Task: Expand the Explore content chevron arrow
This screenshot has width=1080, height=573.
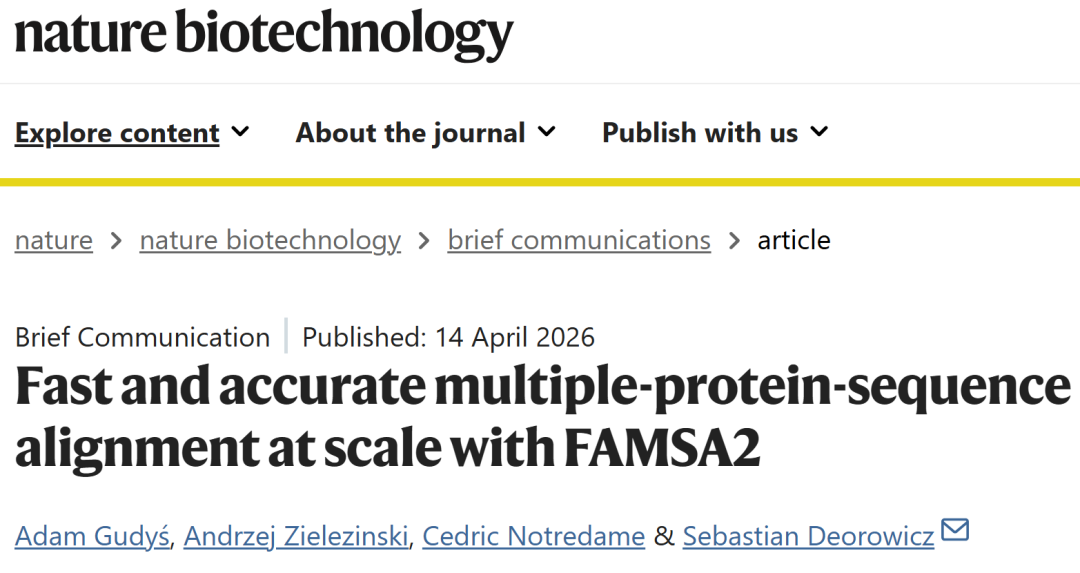Action: pyautogui.click(x=240, y=132)
